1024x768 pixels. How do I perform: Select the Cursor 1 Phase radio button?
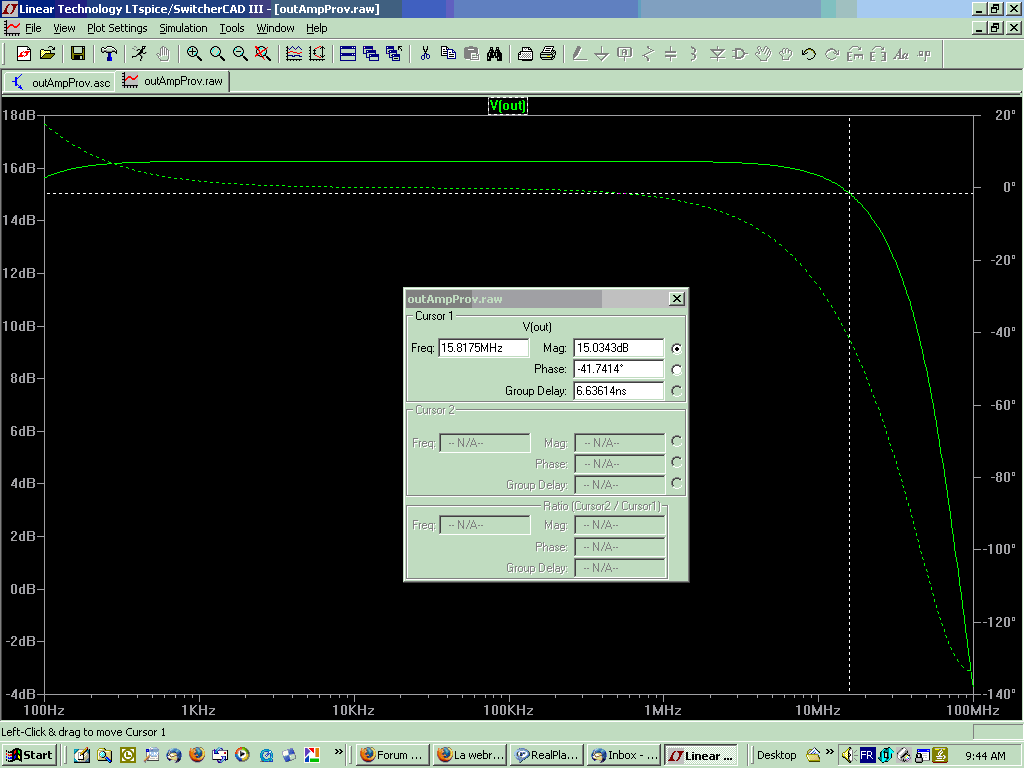click(677, 370)
